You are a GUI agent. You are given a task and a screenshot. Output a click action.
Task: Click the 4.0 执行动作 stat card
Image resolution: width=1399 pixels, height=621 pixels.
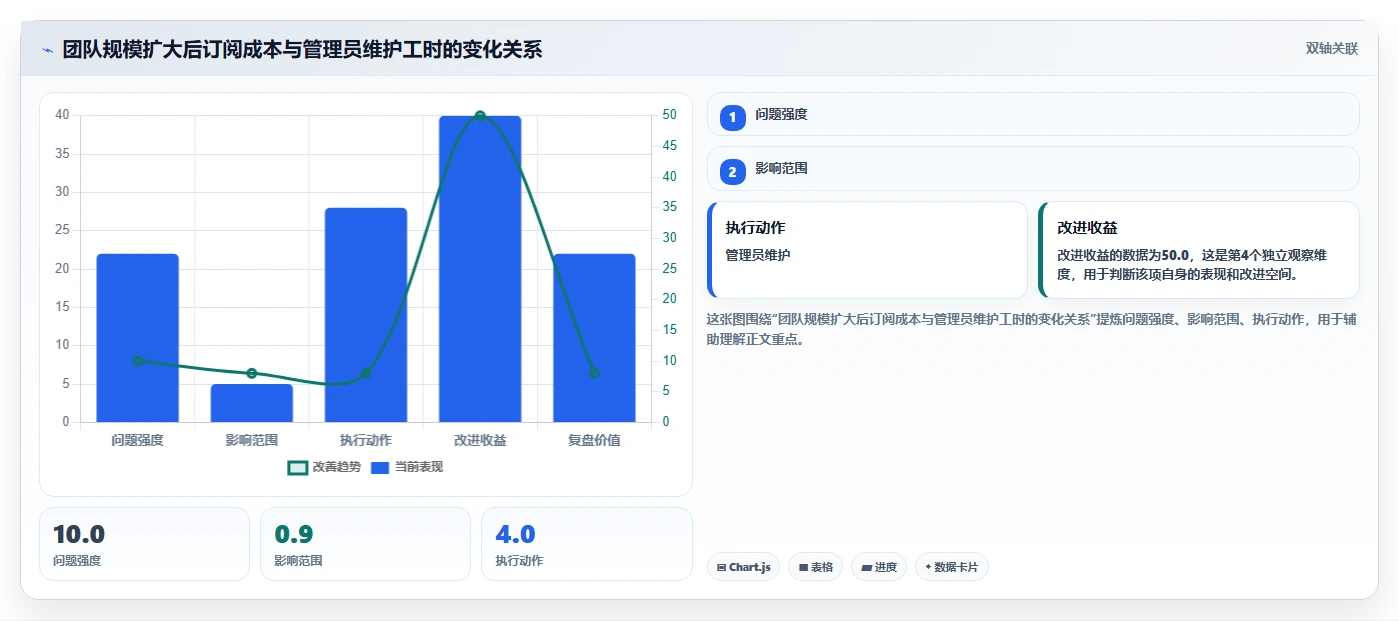coord(587,544)
